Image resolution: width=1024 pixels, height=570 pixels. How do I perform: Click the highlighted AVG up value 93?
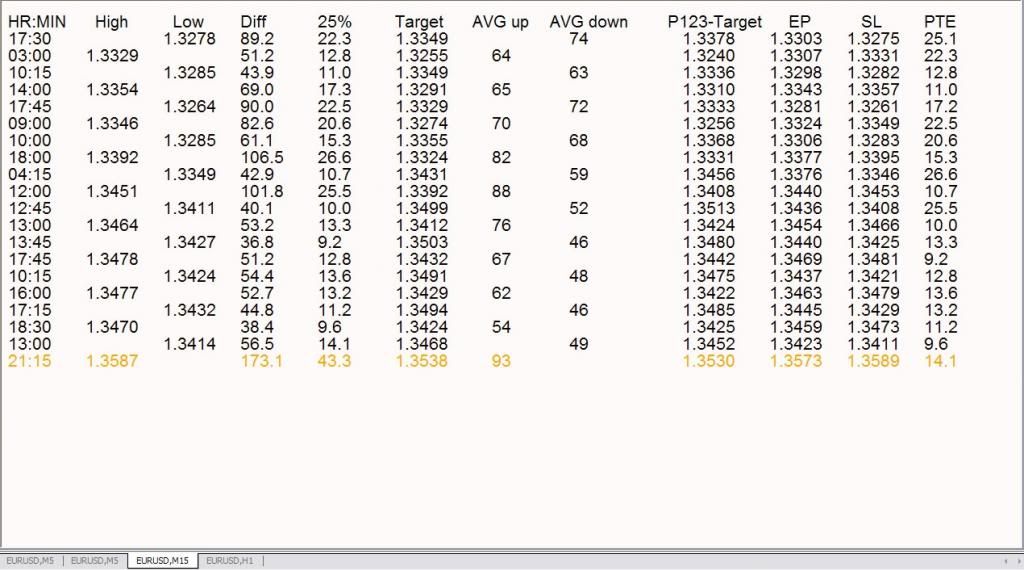[x=501, y=362]
